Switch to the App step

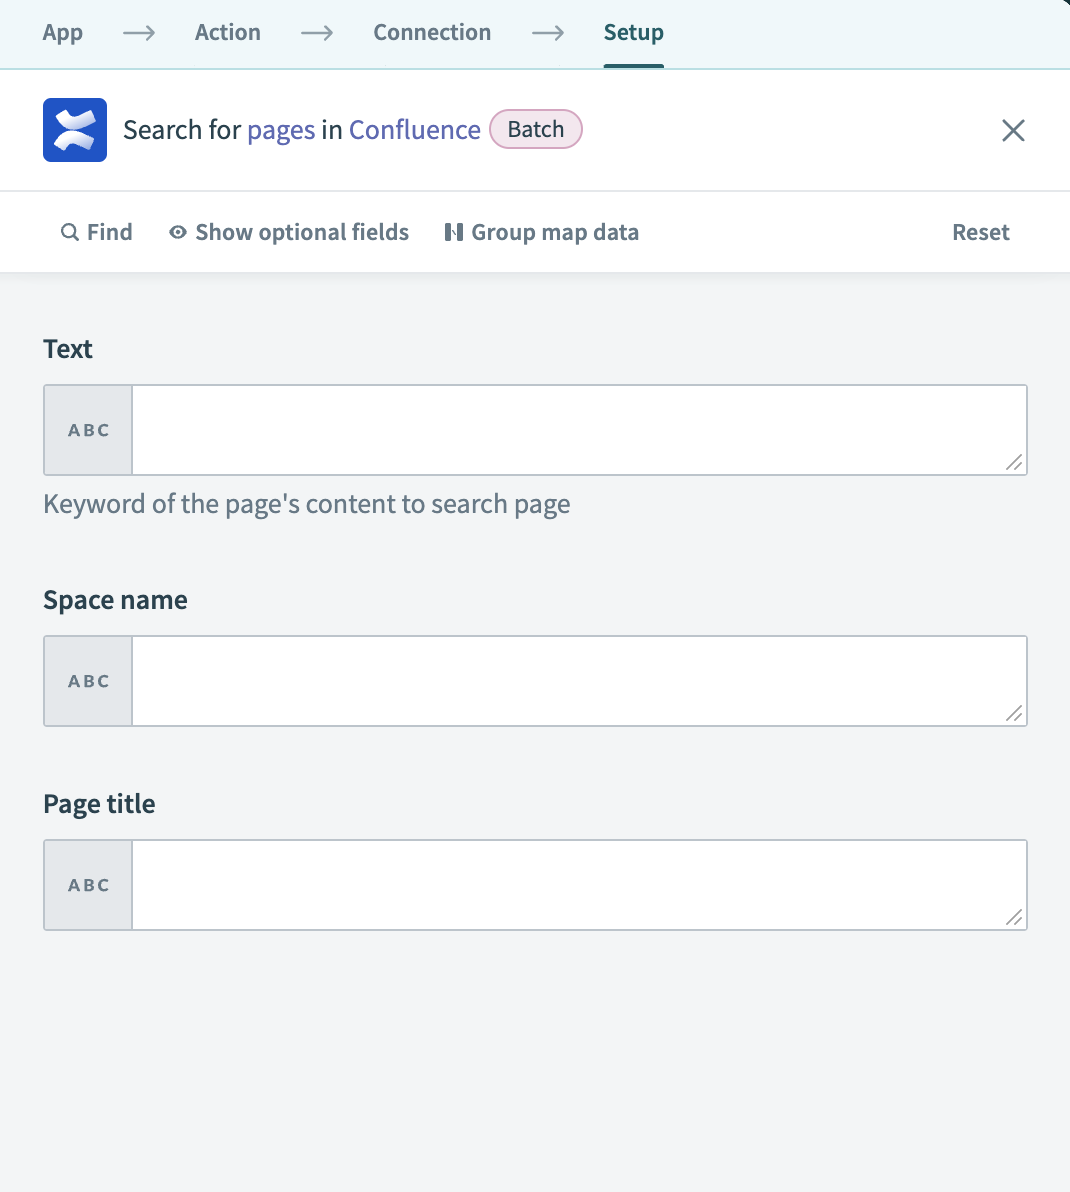[x=62, y=32]
